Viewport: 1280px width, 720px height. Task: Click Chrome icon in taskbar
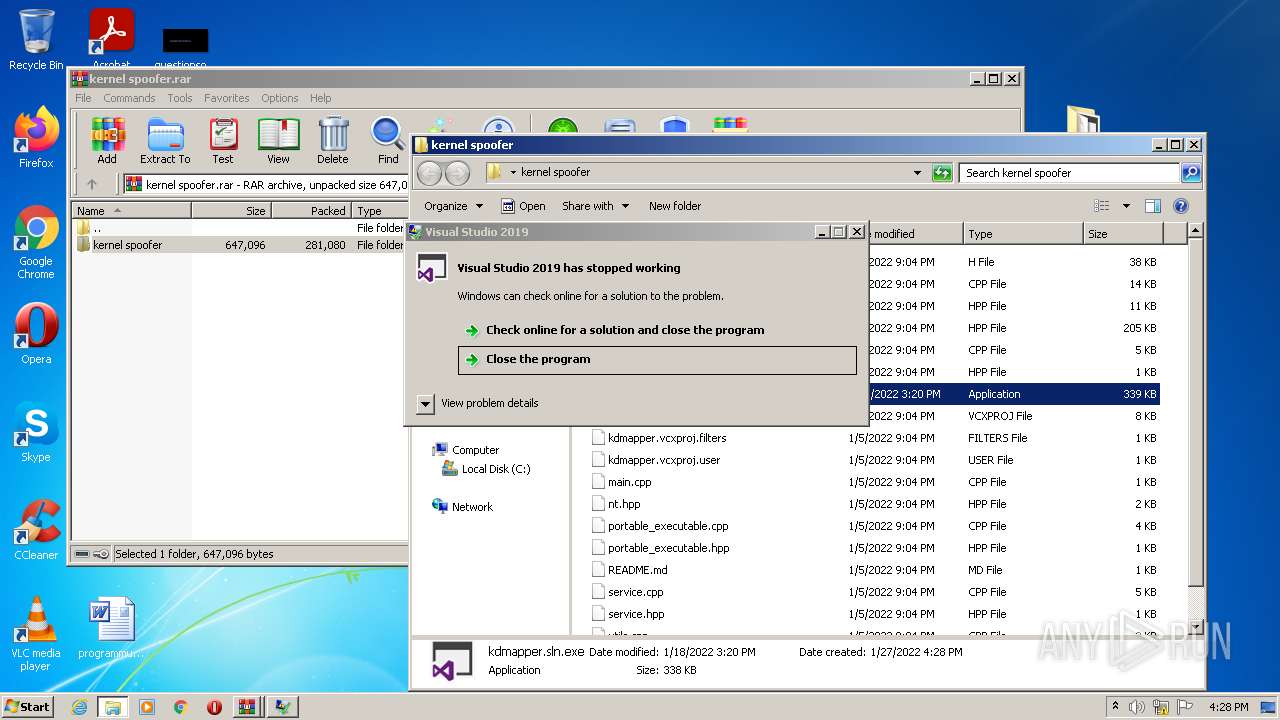[181, 707]
